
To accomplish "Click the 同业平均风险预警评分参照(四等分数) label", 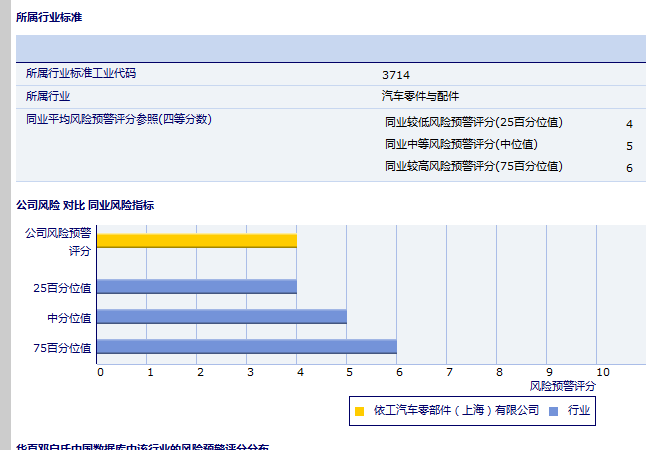I will pyautogui.click(x=119, y=119).
